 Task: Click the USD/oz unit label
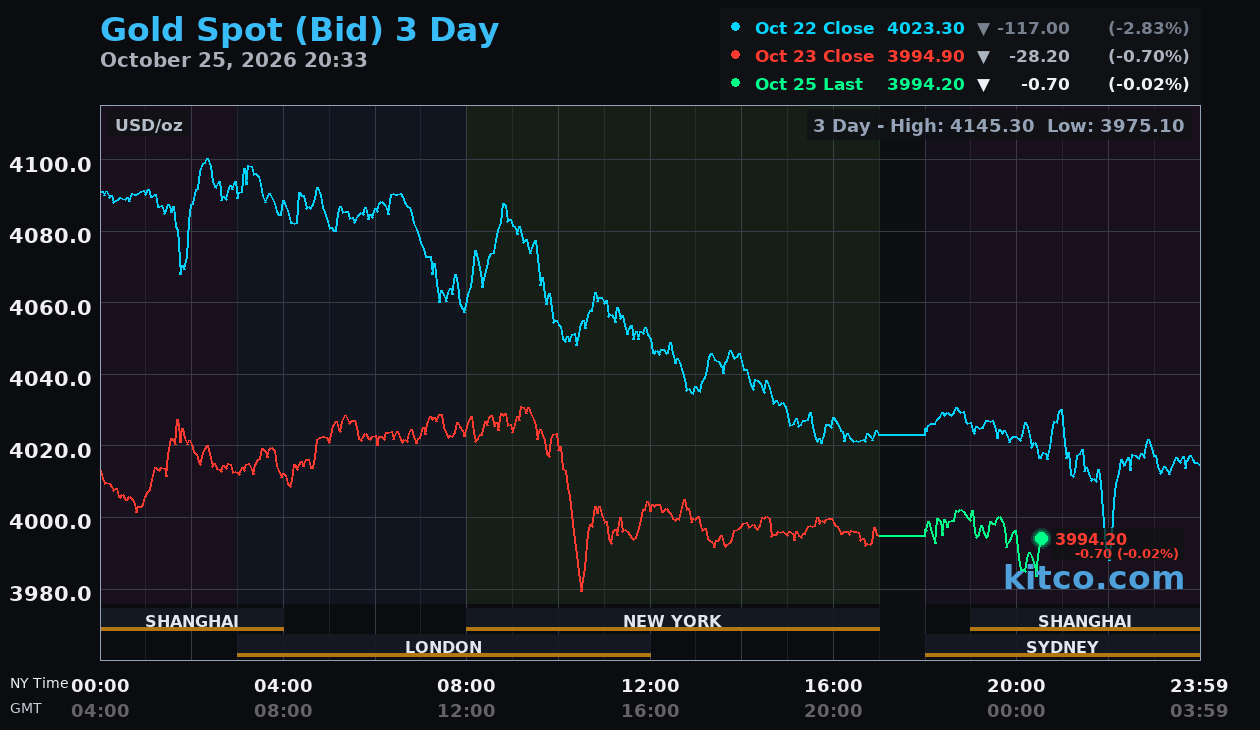(x=149, y=125)
